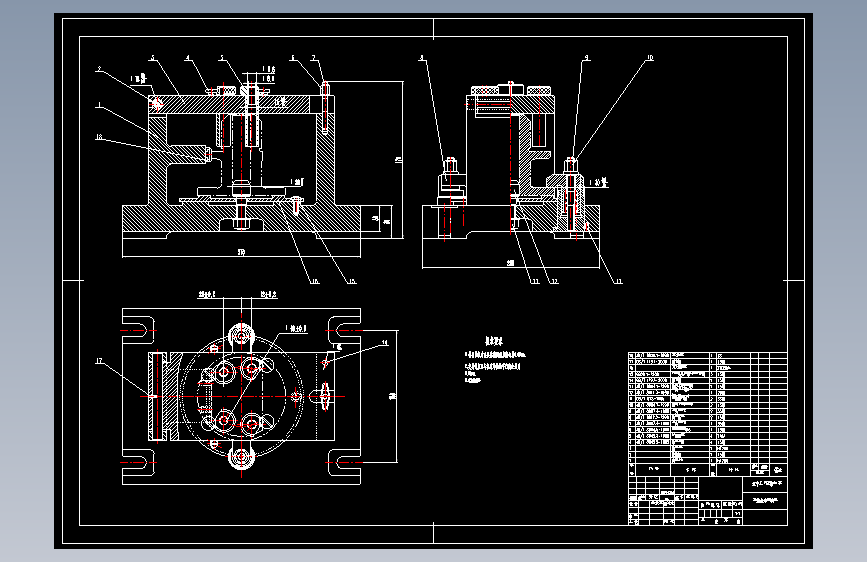
Task: Select part balloon number 4 above front view
Action: click(x=188, y=58)
